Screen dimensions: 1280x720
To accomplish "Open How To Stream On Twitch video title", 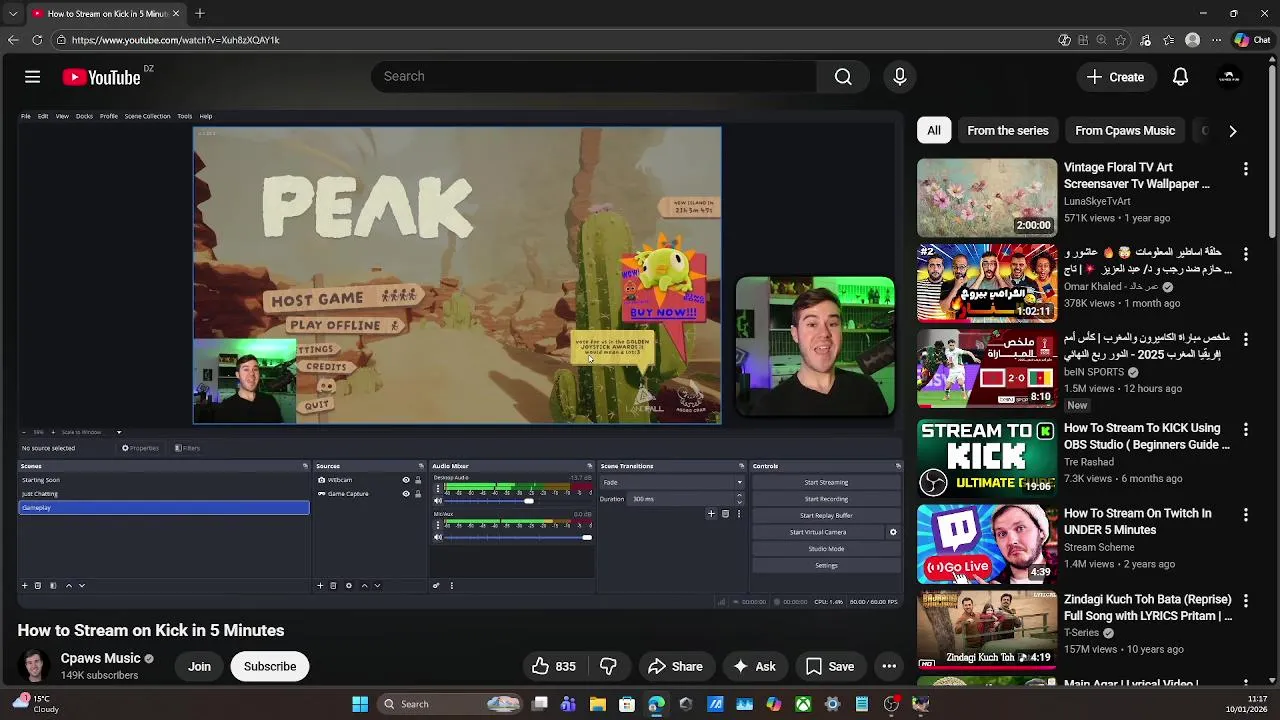I will [1138, 522].
